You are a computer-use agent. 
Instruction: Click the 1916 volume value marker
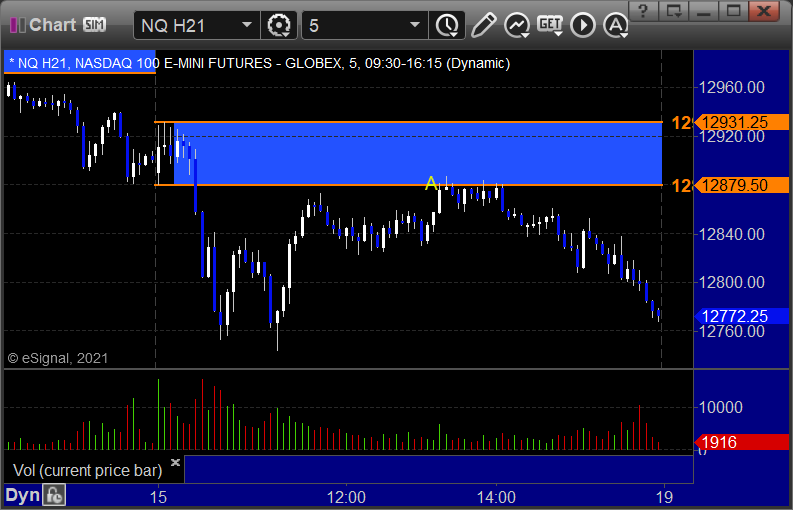(x=741, y=442)
